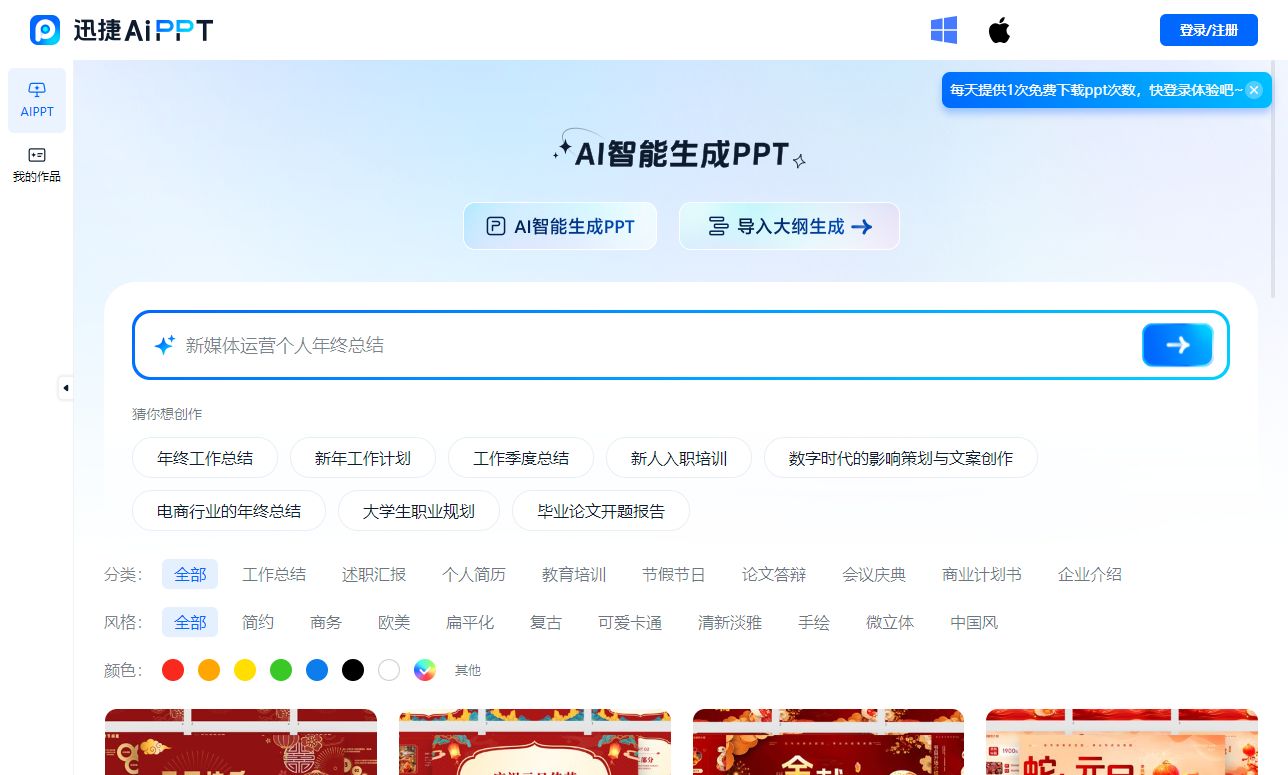The height and width of the screenshot is (775, 1288).
Task: Choose the 大学生职业规划 suggestion
Action: click(x=419, y=511)
